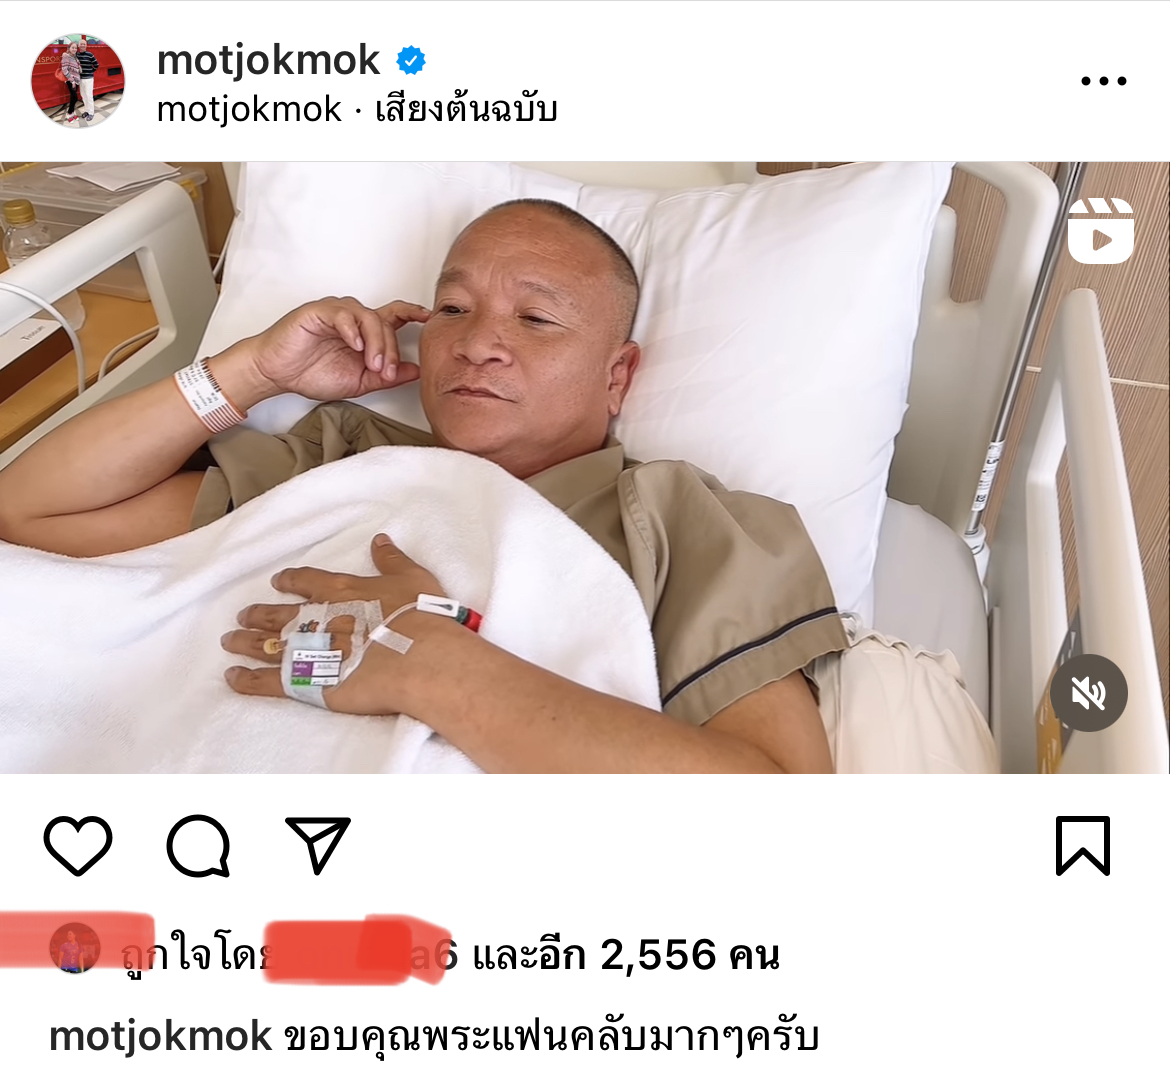Share the post with the paper plane icon
Image resolution: width=1170 pixels, height=1077 pixels.
318,845
